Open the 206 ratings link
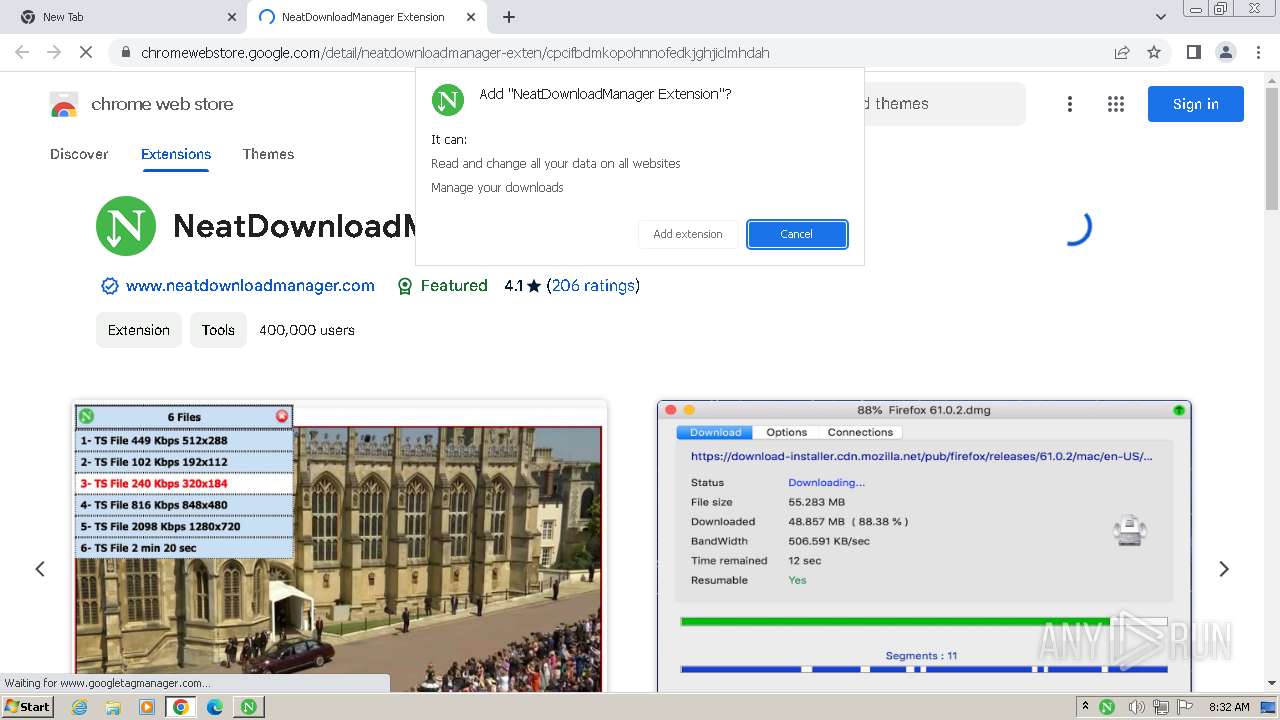Screen dimensions: 1280x720 [x=593, y=286]
